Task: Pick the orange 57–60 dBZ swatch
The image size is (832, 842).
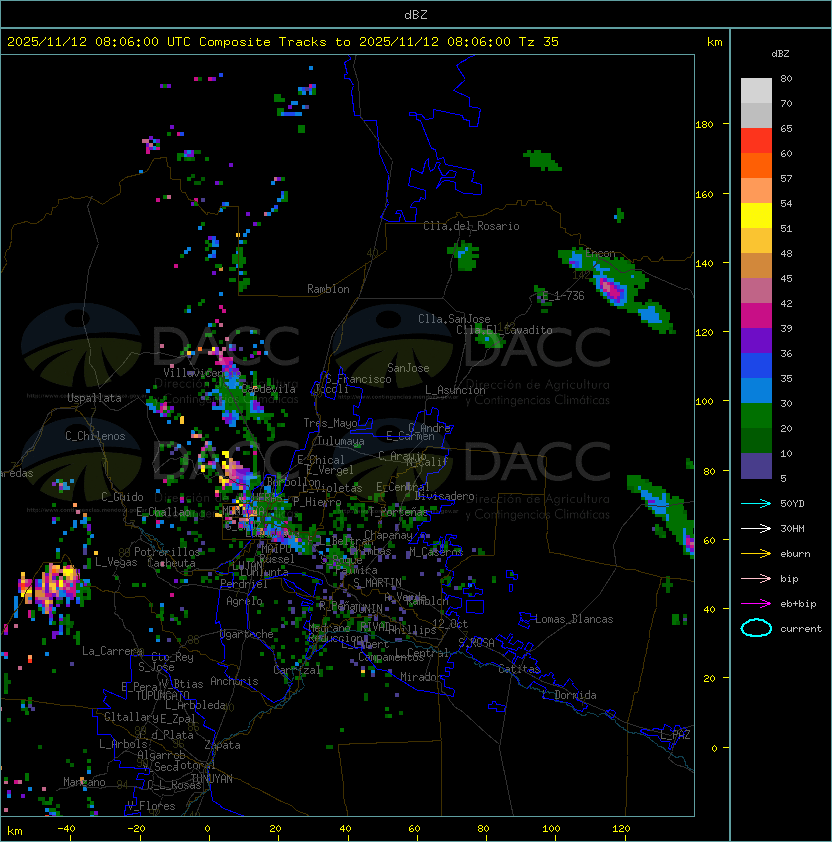Action: [756, 165]
